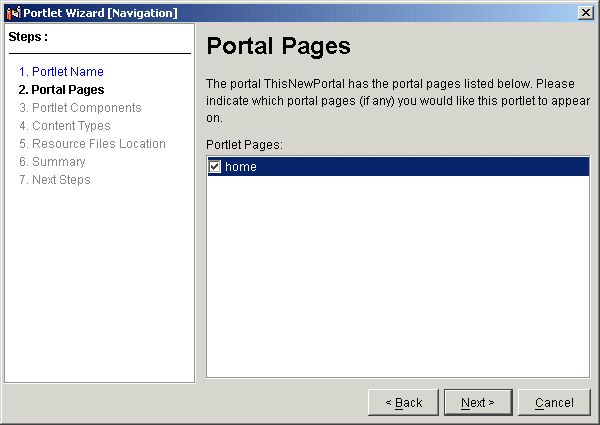The width and height of the screenshot is (600, 425).
Task: Click step 5. Resource Files Location
Action: [x=92, y=143]
